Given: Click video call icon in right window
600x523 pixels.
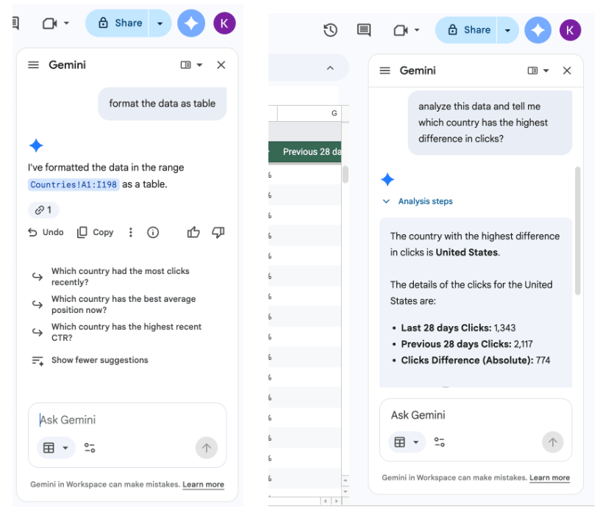Looking at the screenshot, I should [x=401, y=30].
